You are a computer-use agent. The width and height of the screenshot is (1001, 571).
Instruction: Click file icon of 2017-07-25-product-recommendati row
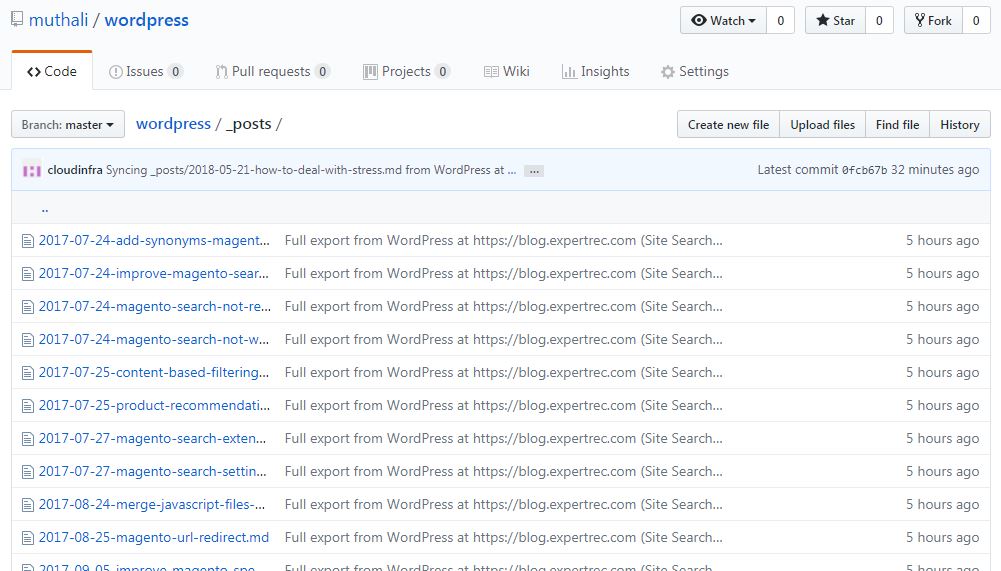27,406
